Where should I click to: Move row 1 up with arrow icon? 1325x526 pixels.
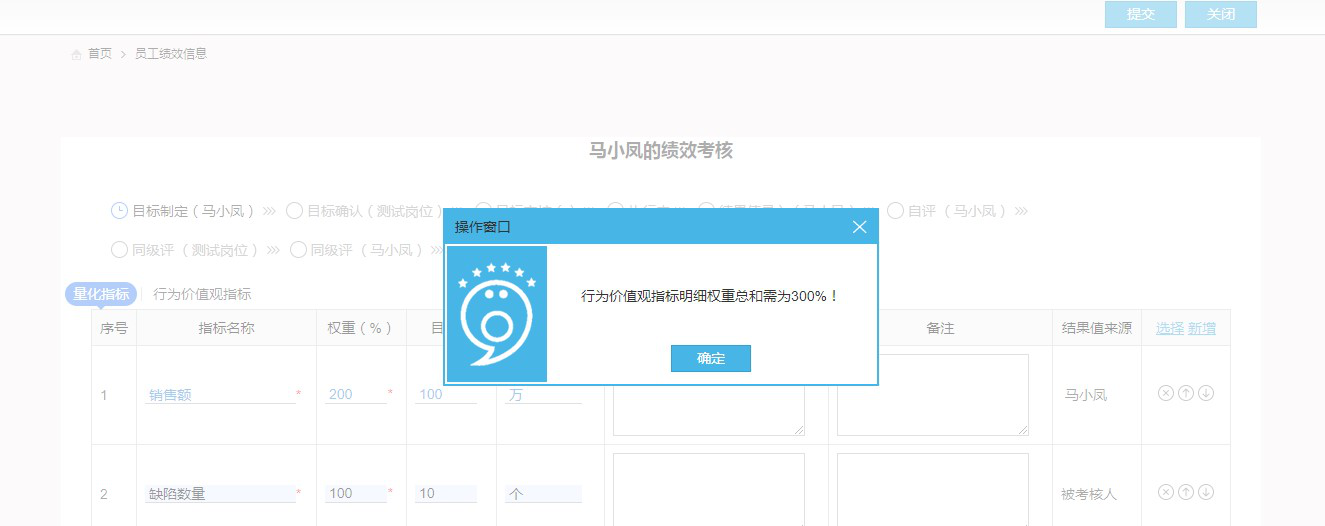[x=1186, y=393]
